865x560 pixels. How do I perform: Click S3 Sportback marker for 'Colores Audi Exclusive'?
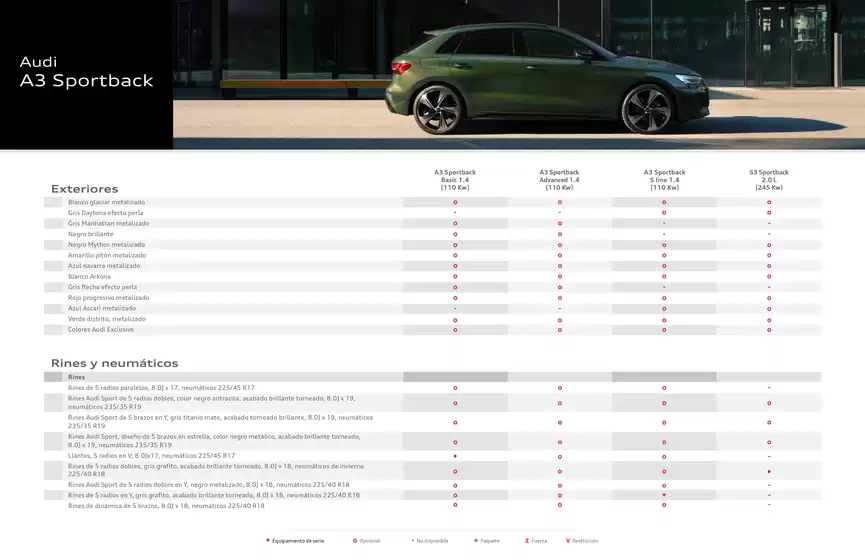[x=769, y=330]
